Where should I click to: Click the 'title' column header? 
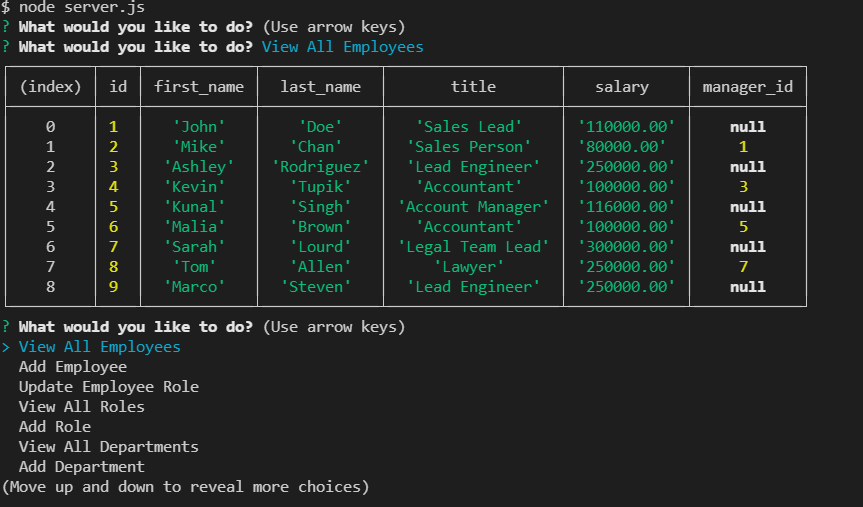coord(473,86)
